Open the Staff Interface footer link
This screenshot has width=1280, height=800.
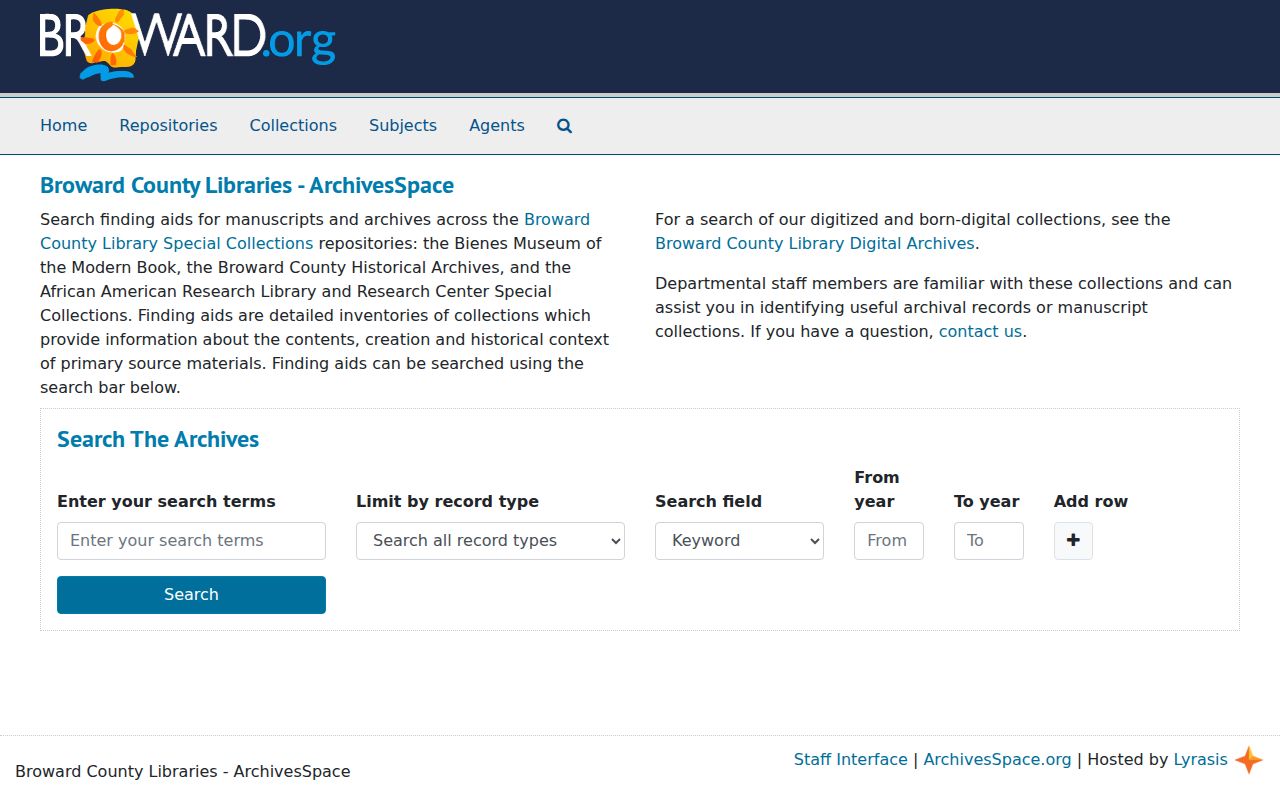[851, 759]
